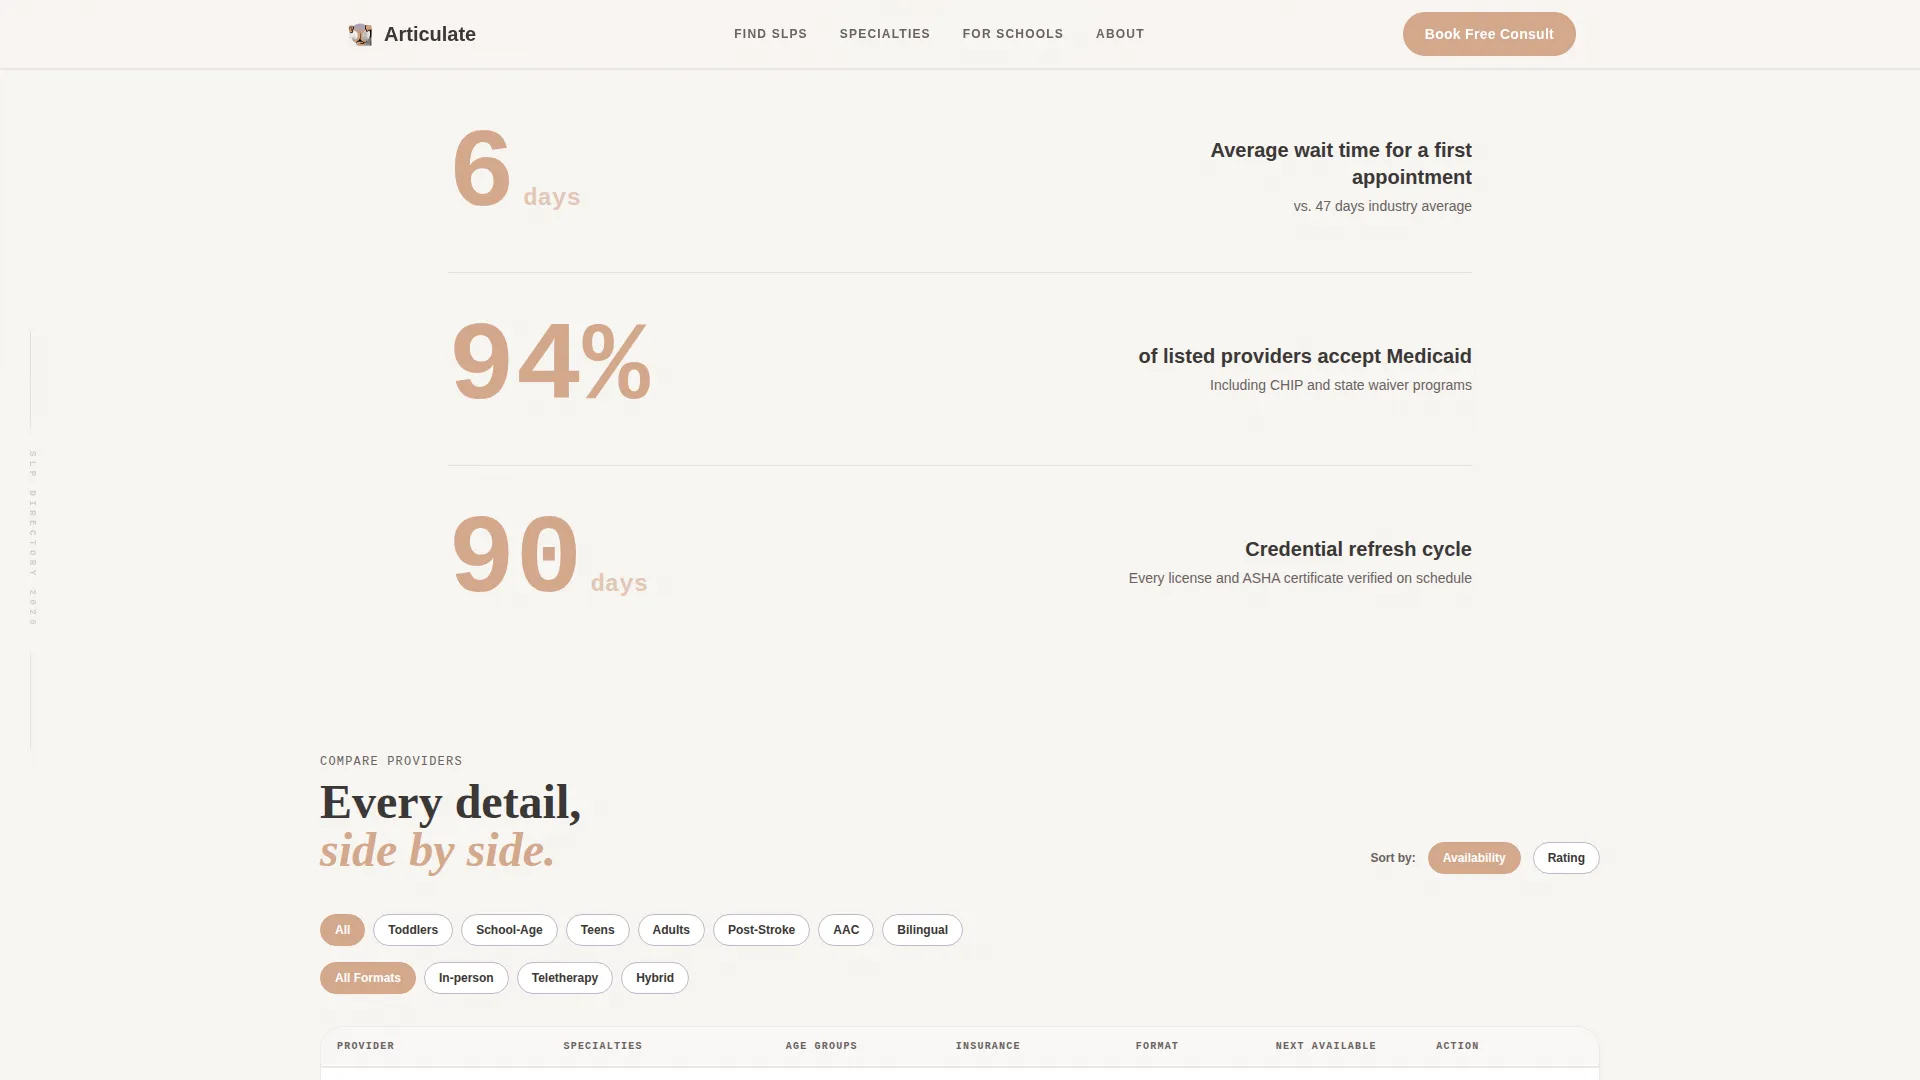The width and height of the screenshot is (1920, 1080).
Task: Open the For Schools nav link
Action: click(1013, 34)
